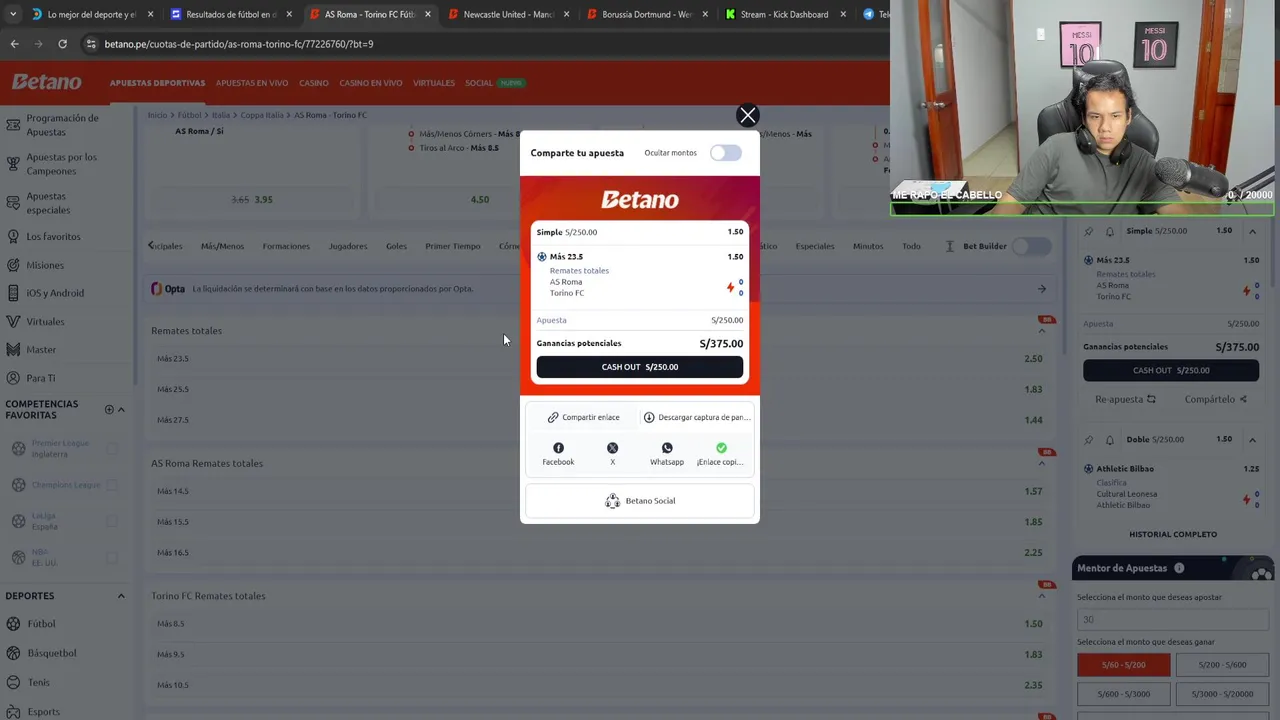Viewport: 1280px width, 720px height.
Task: Toggle notification bell on Simple bet
Action: pyautogui.click(x=1109, y=232)
